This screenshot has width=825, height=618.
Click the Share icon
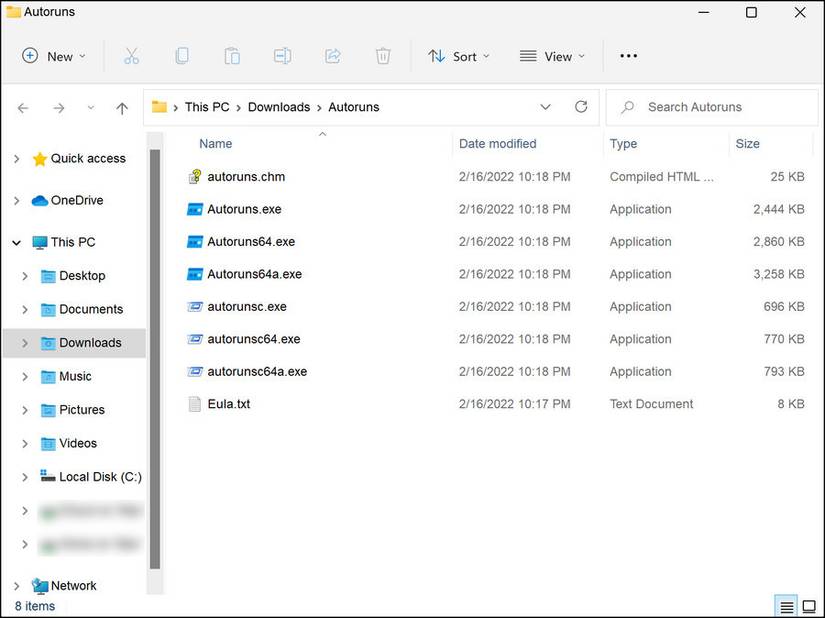tap(332, 56)
